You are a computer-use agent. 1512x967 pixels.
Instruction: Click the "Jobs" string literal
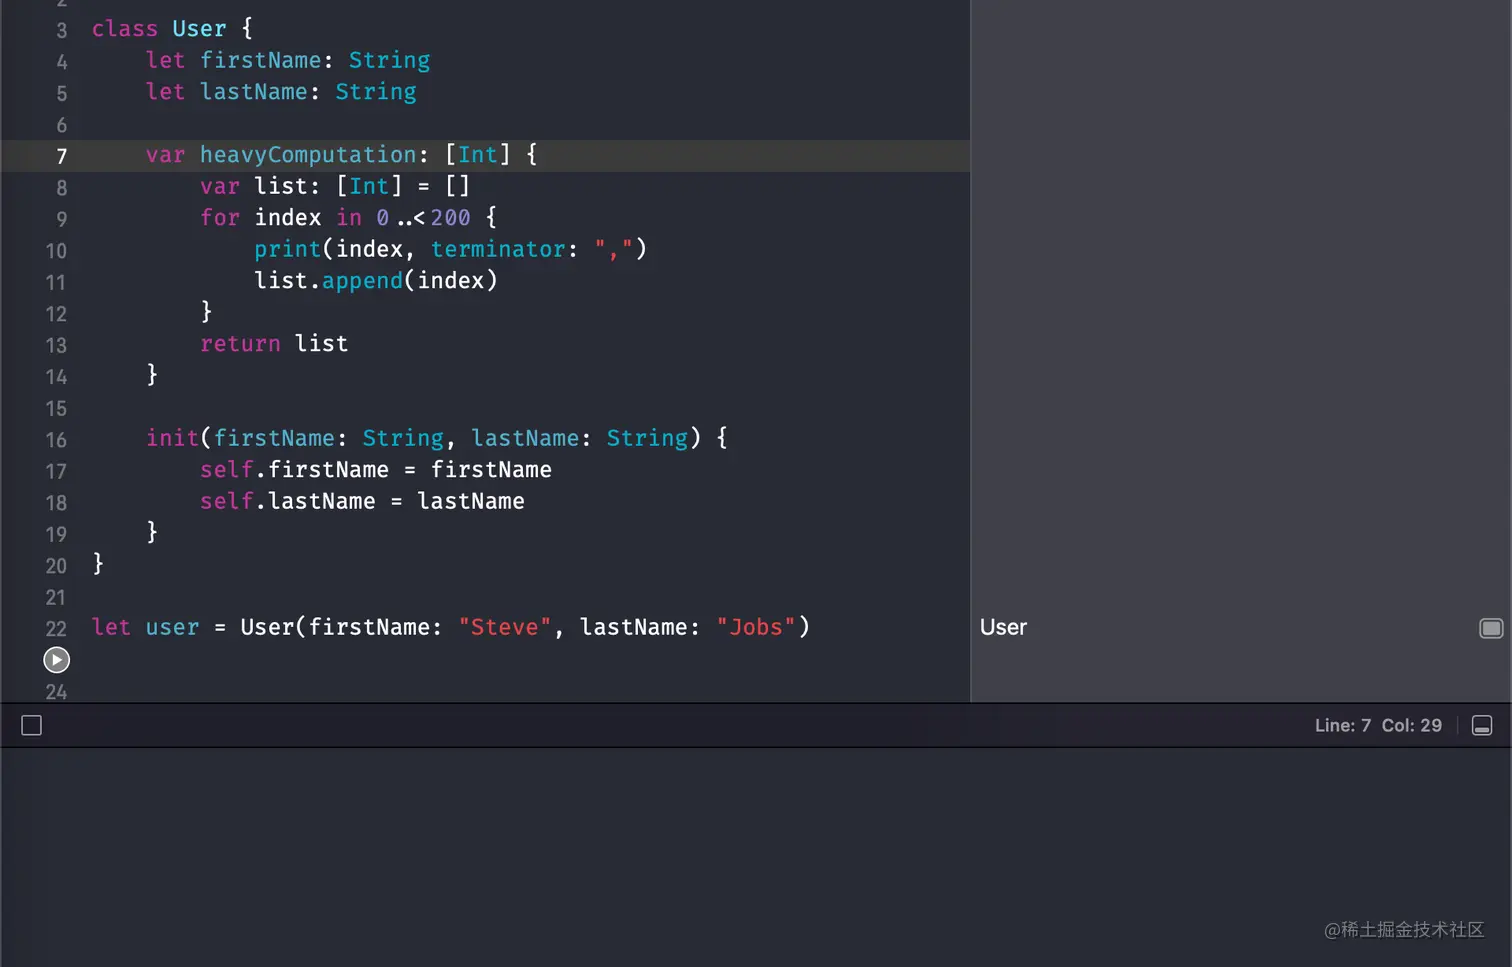756,627
